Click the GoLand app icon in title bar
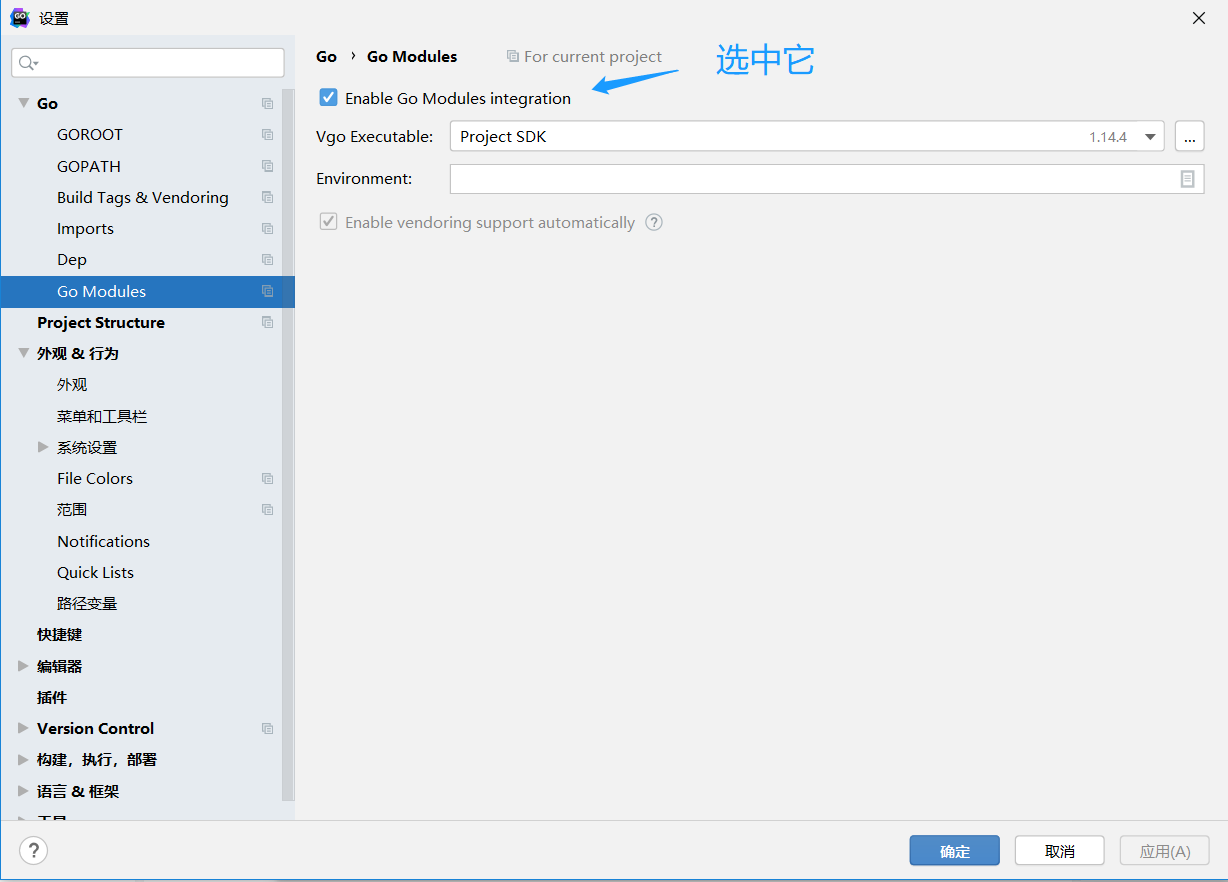This screenshot has height=882, width=1228. (x=19, y=17)
